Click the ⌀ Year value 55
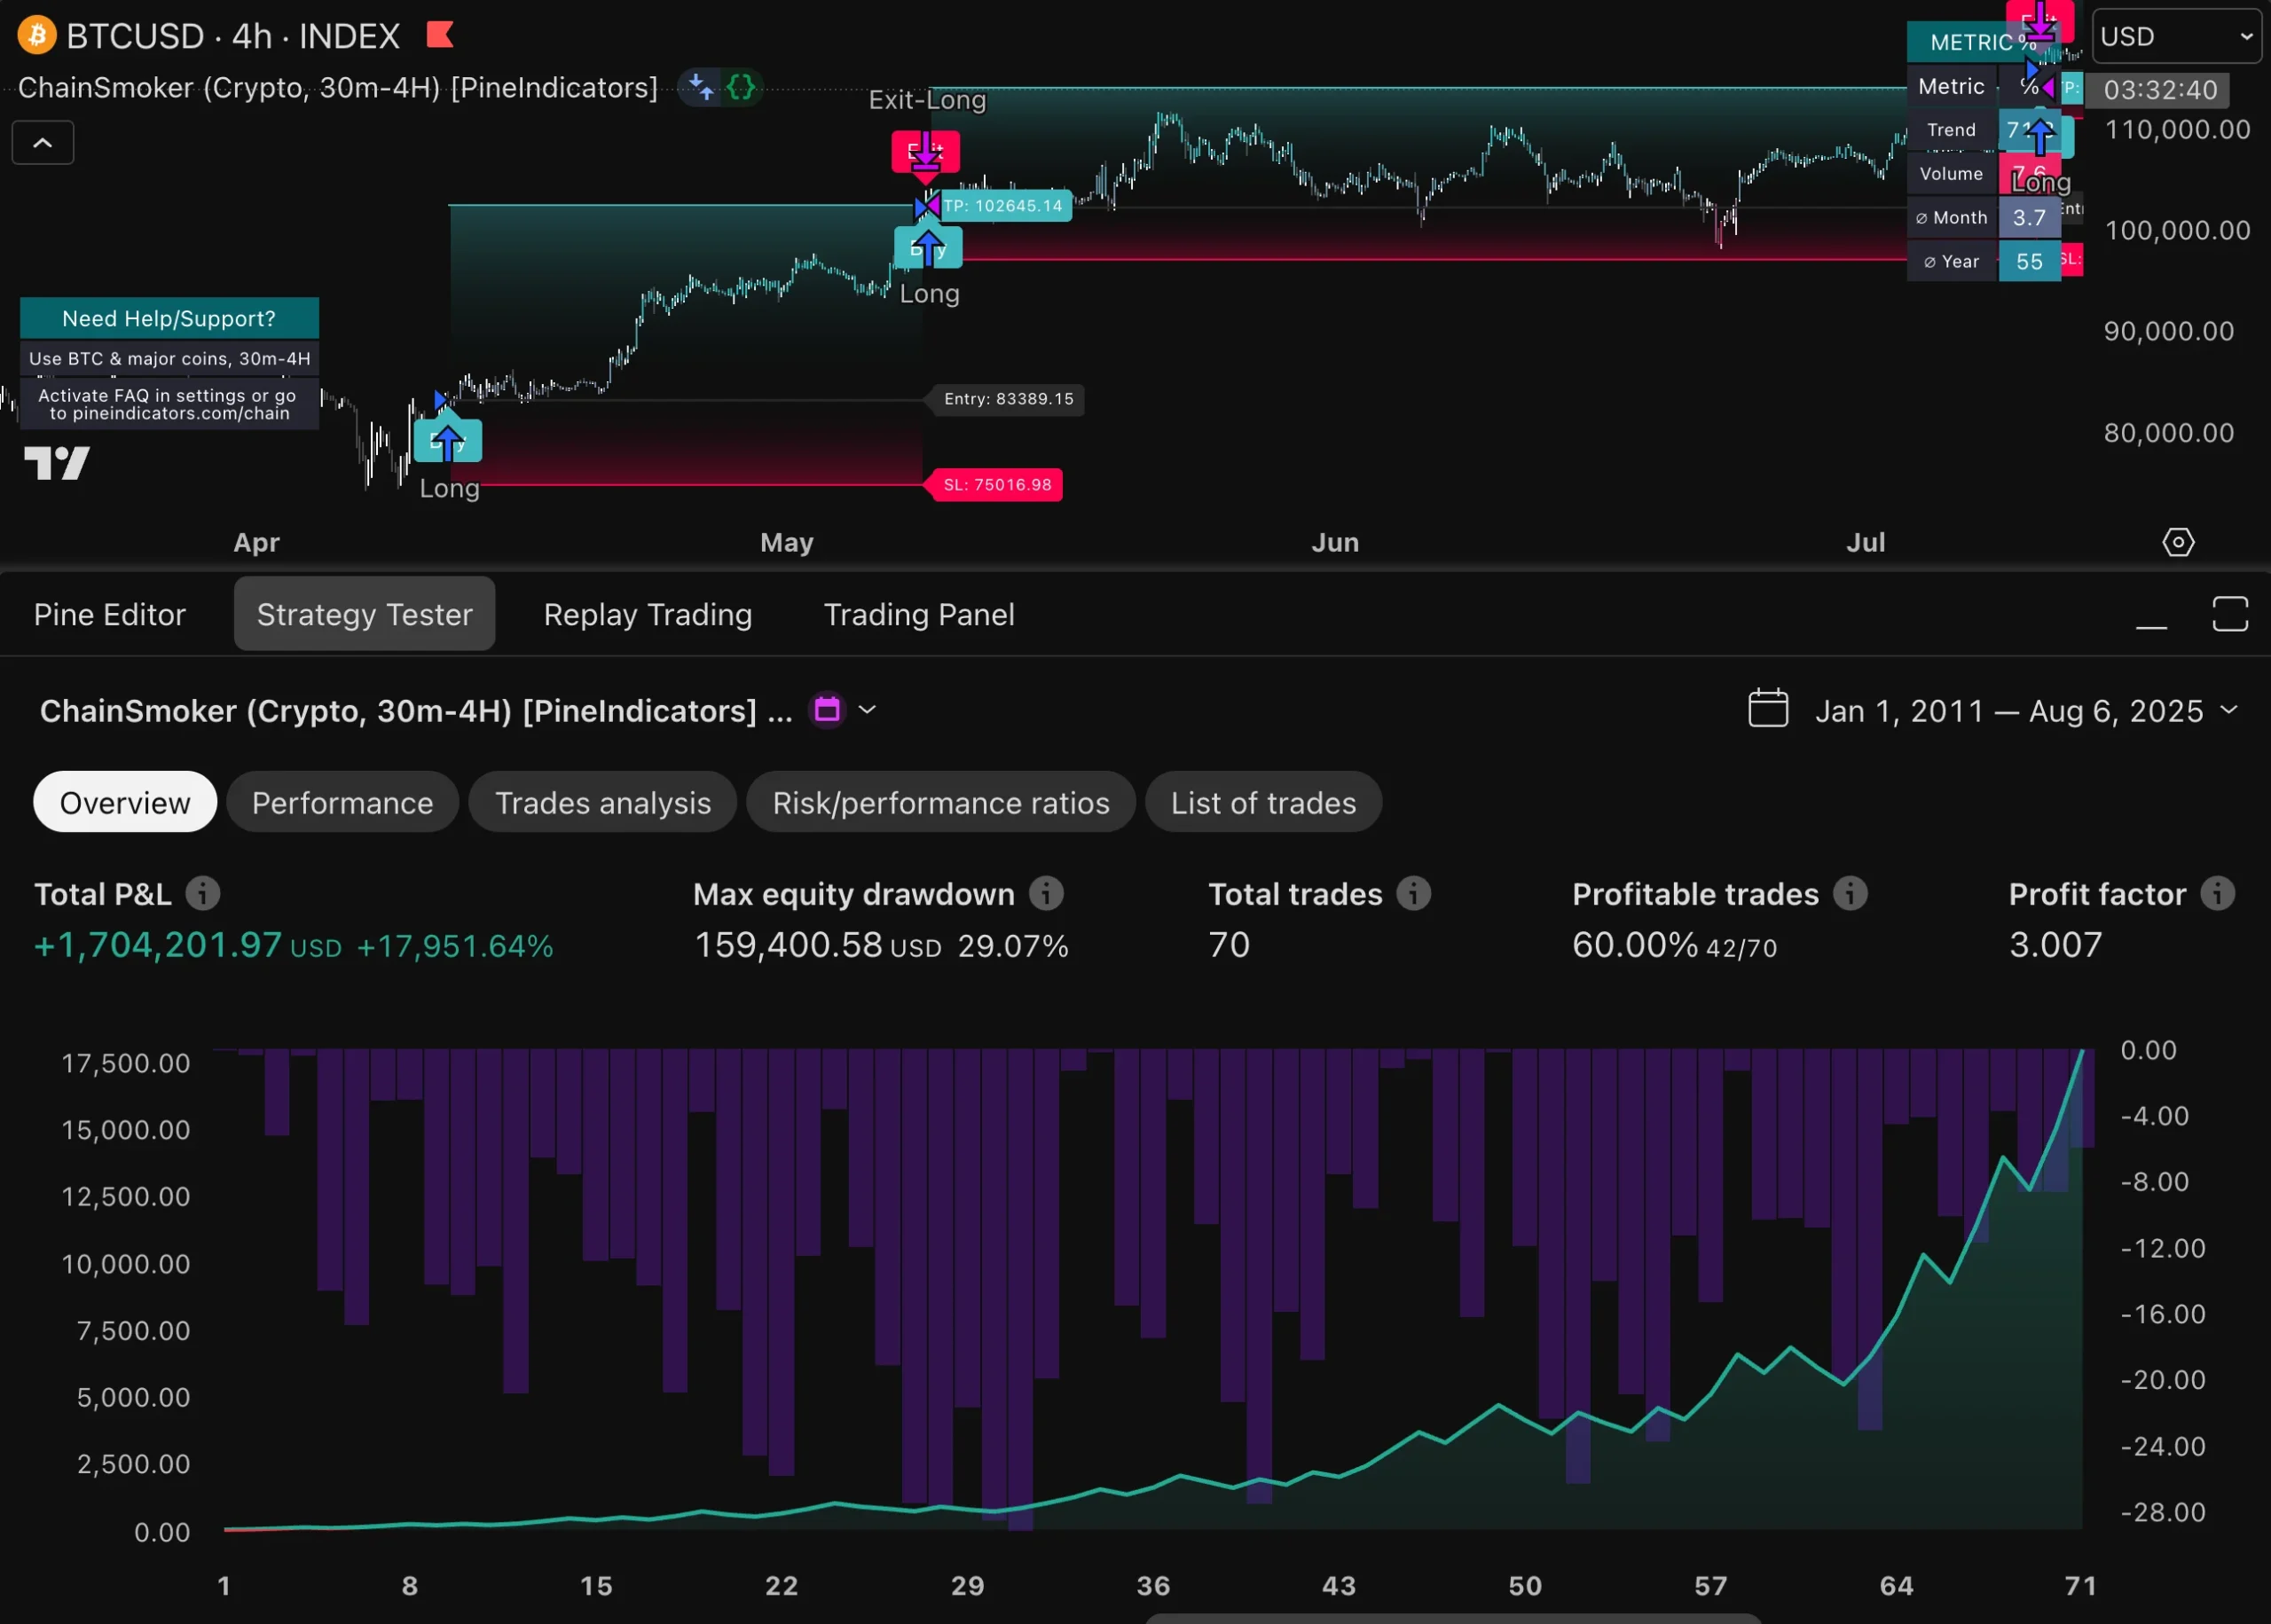The image size is (2271, 1624). (2029, 262)
